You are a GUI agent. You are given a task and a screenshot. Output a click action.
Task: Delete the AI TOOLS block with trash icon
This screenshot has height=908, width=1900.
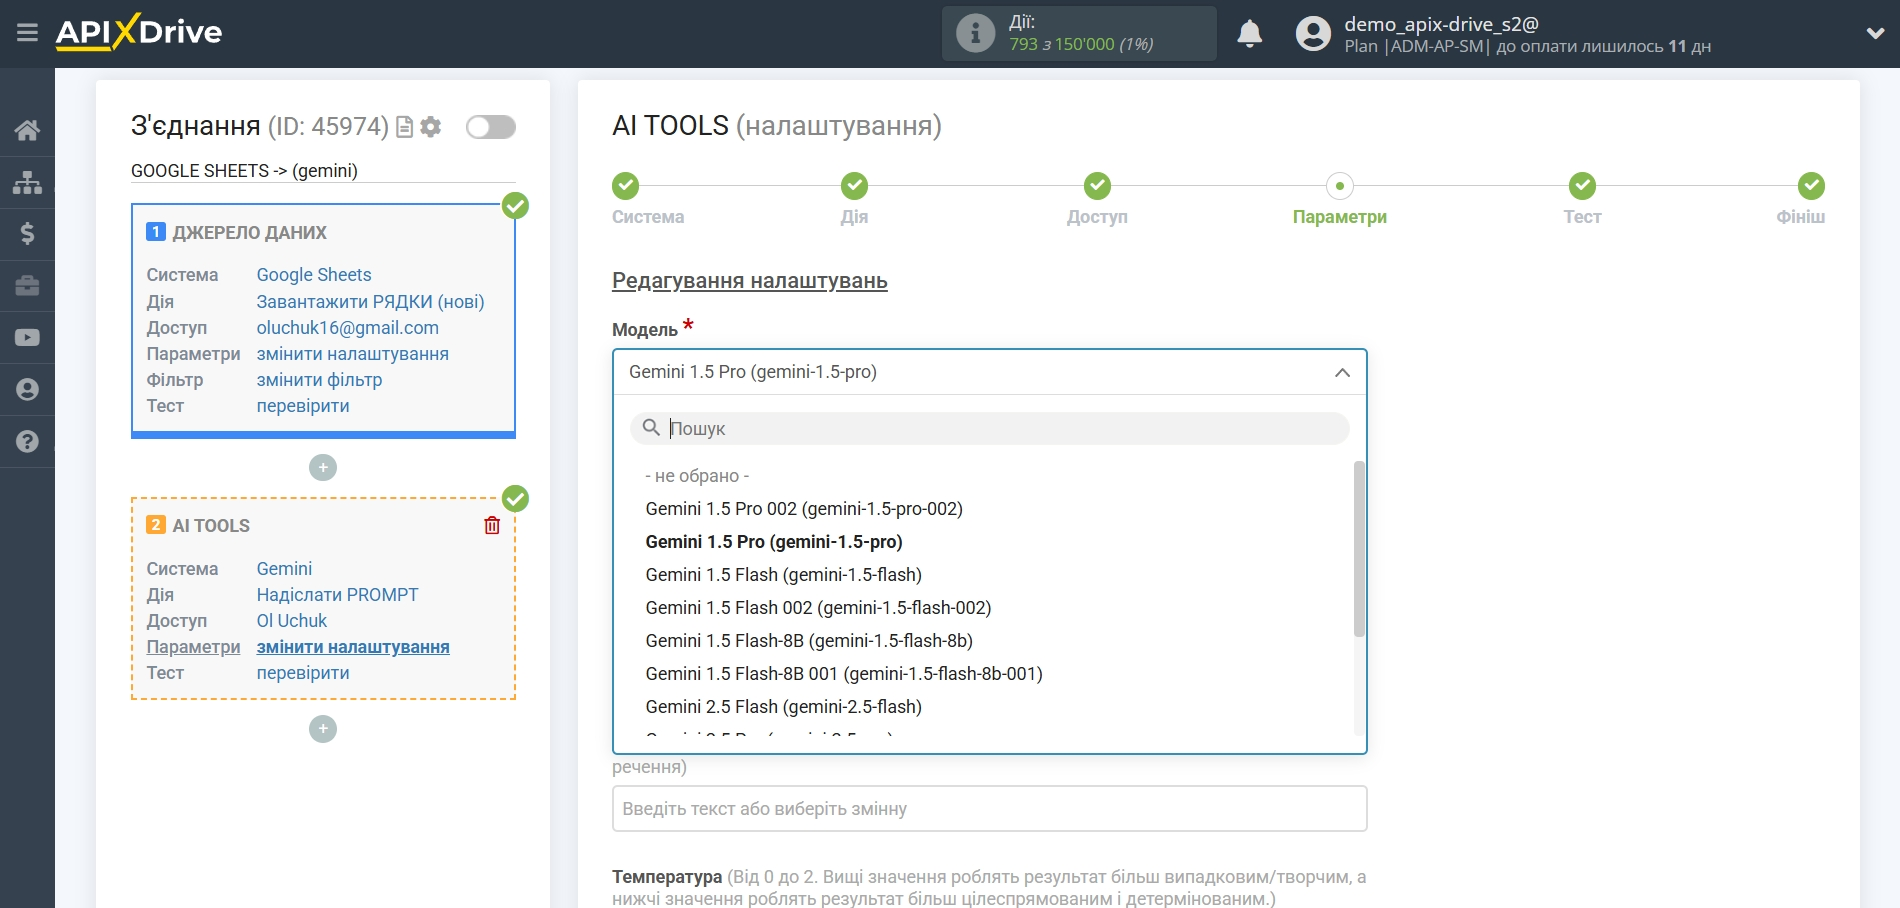coord(492,525)
